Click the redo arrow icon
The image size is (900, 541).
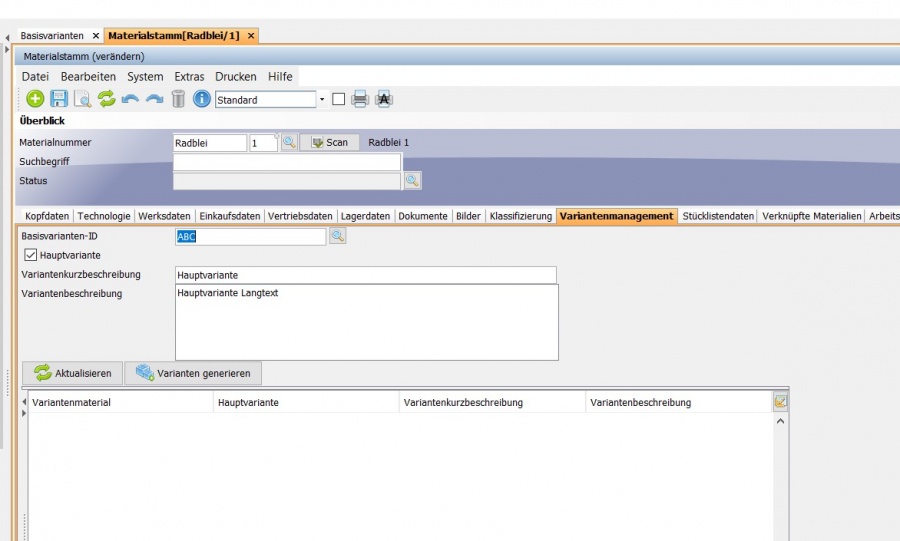point(154,99)
